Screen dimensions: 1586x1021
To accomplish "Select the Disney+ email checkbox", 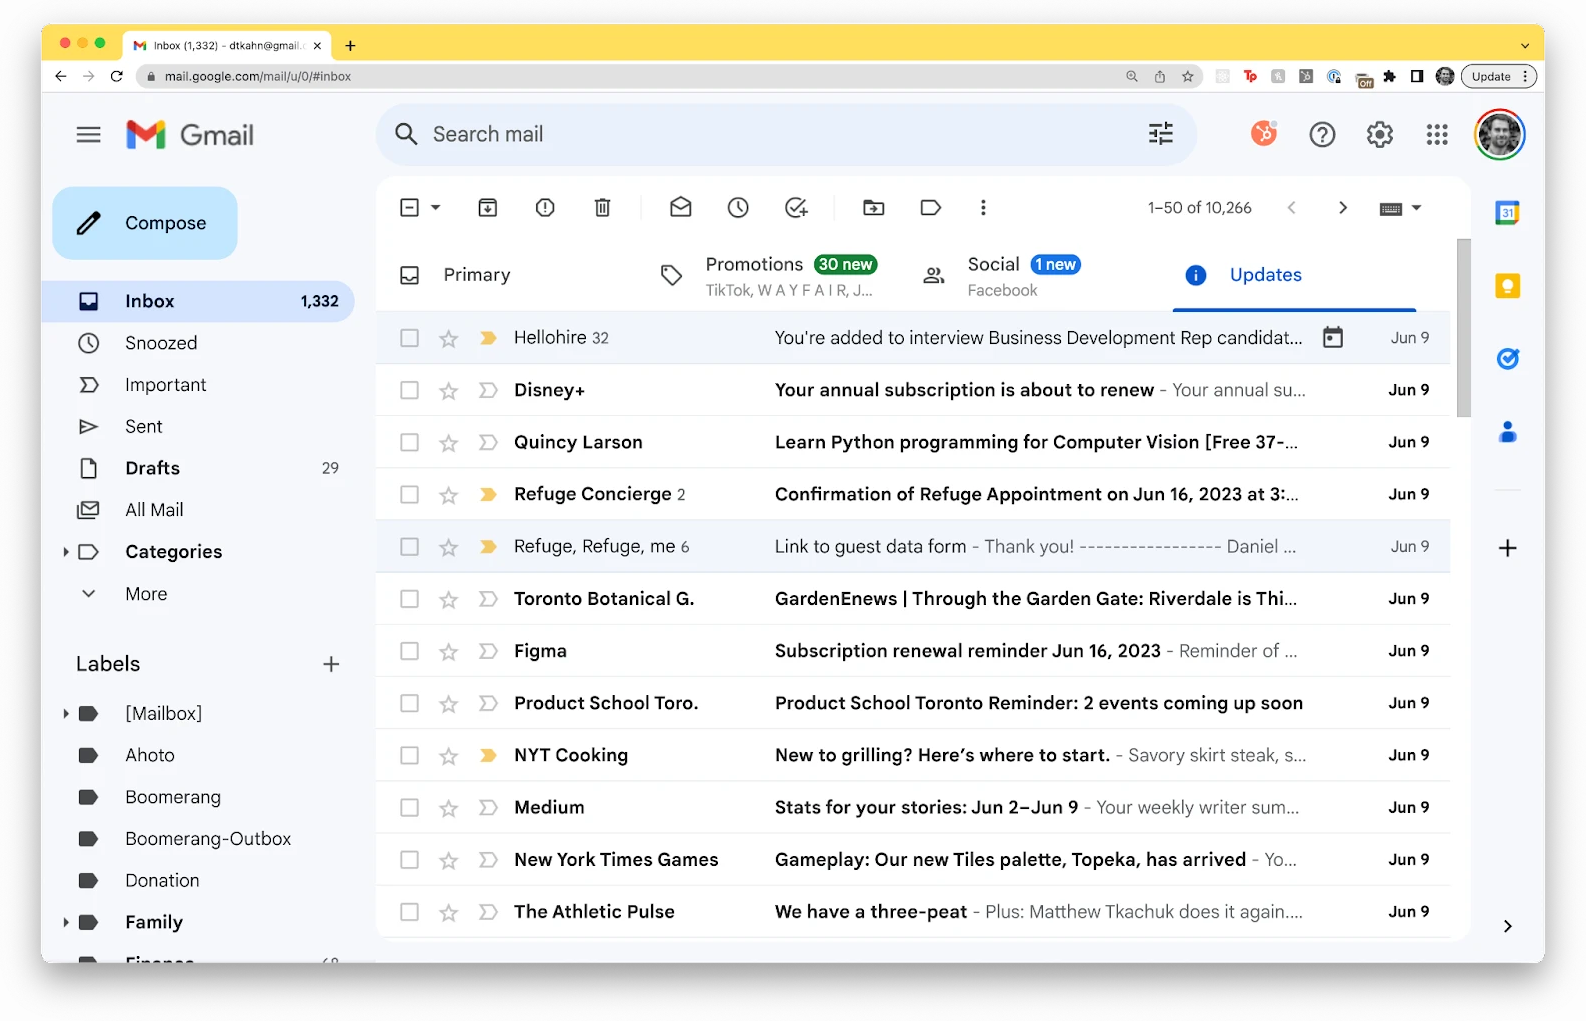I will (x=409, y=390).
